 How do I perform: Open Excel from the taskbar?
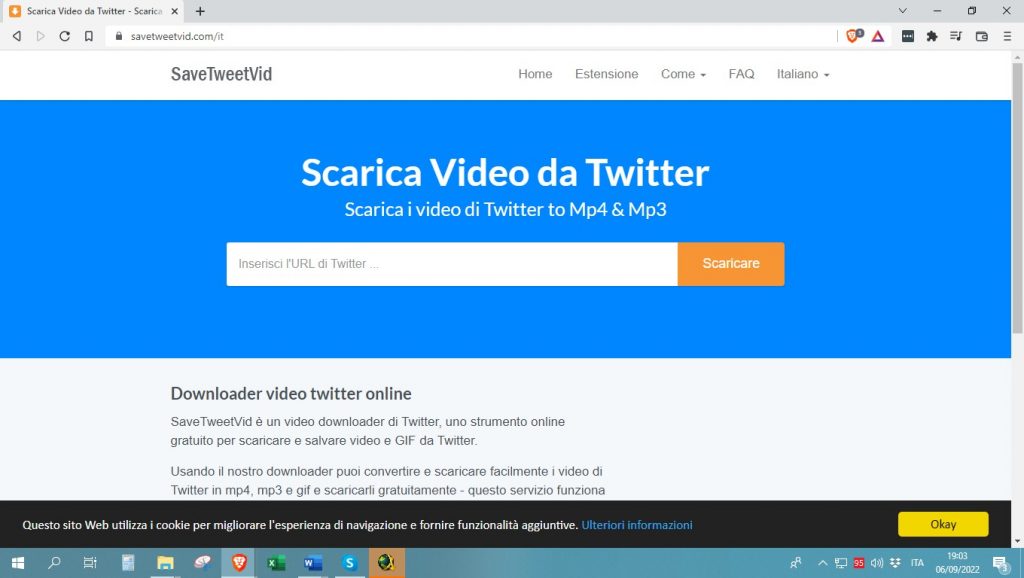(x=275, y=563)
